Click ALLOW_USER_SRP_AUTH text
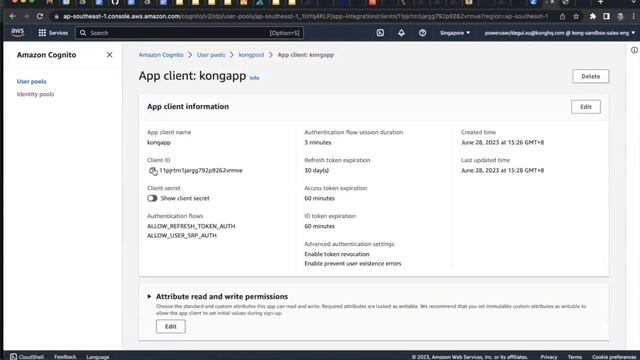 pyautogui.click(x=182, y=236)
